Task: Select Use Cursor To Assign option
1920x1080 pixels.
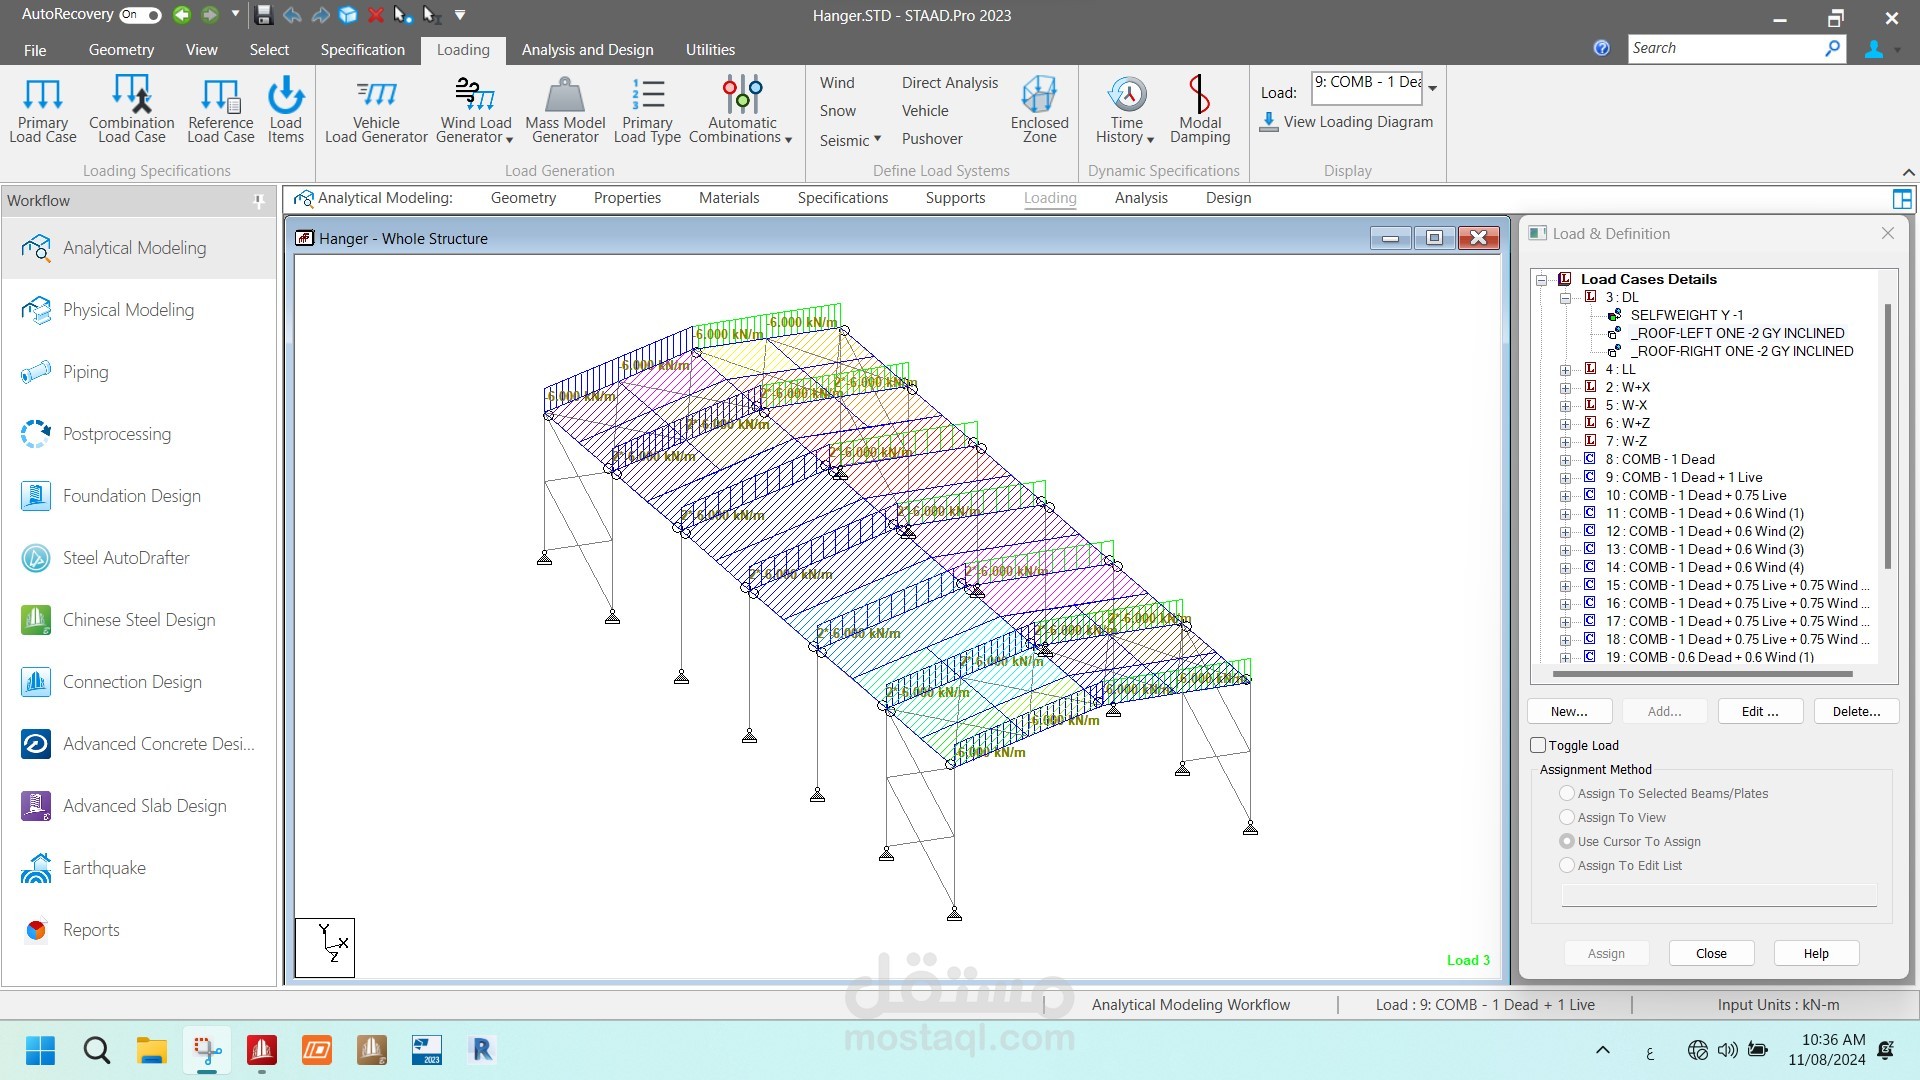Action: tap(1567, 842)
